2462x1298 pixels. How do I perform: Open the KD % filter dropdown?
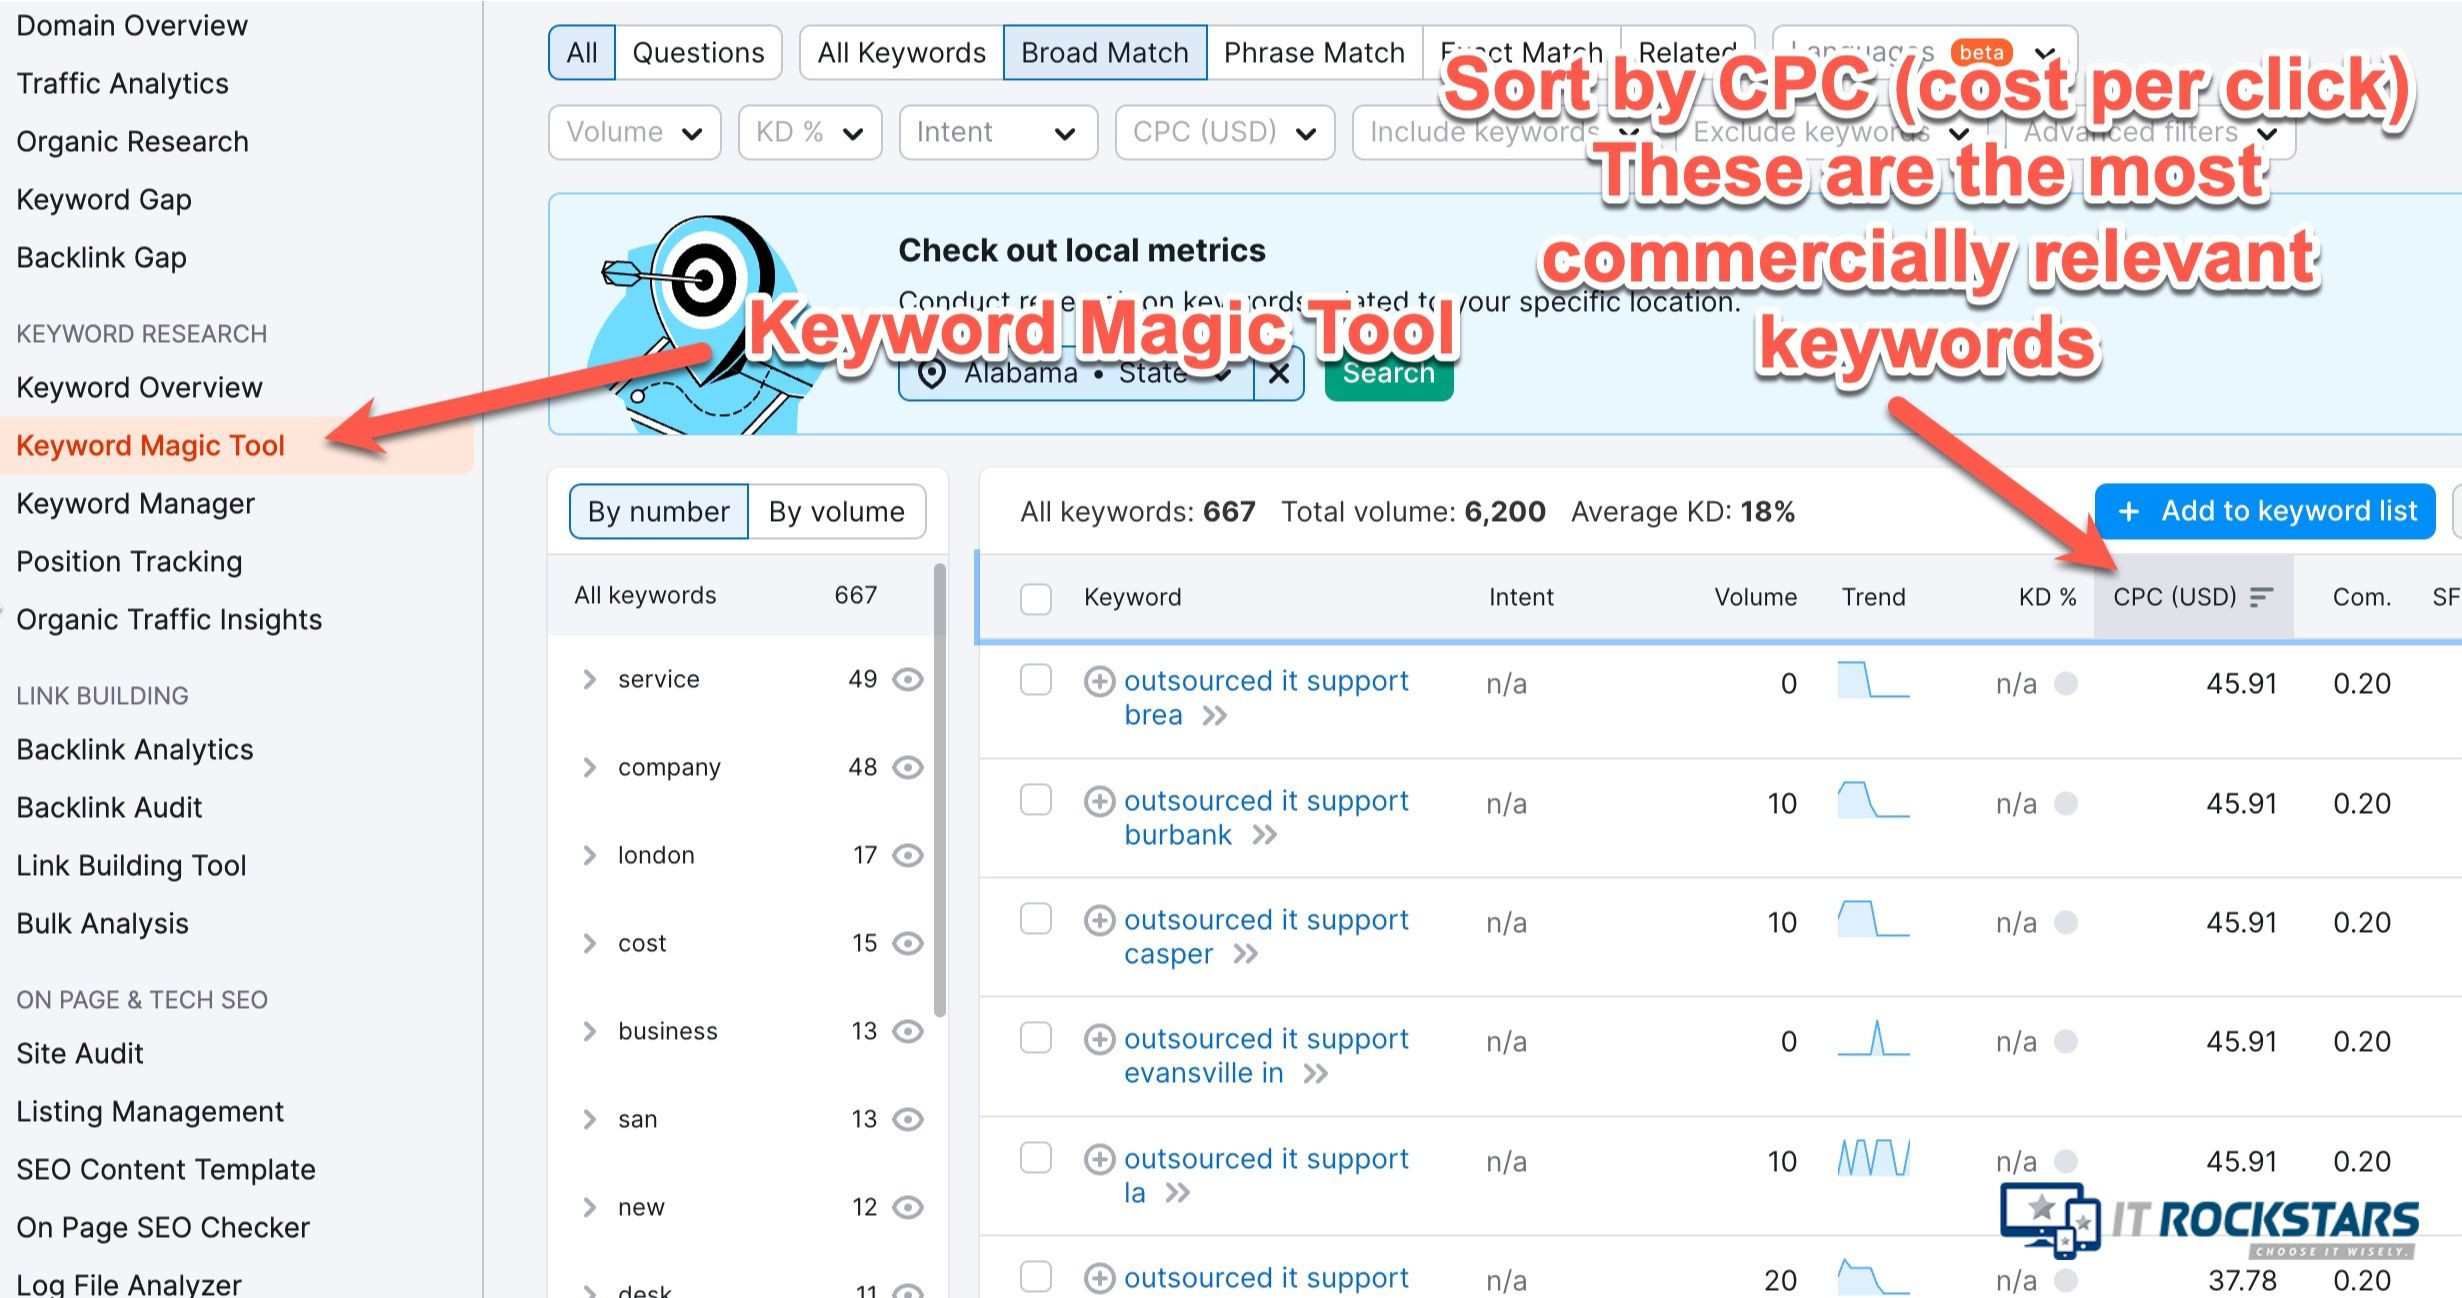pyautogui.click(x=810, y=132)
